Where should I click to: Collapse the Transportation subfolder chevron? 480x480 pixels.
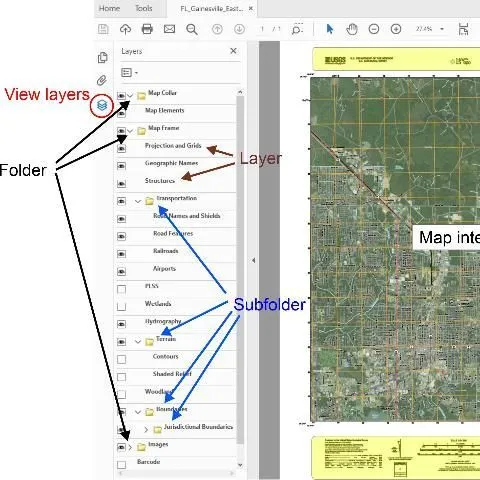pyautogui.click(x=138, y=201)
